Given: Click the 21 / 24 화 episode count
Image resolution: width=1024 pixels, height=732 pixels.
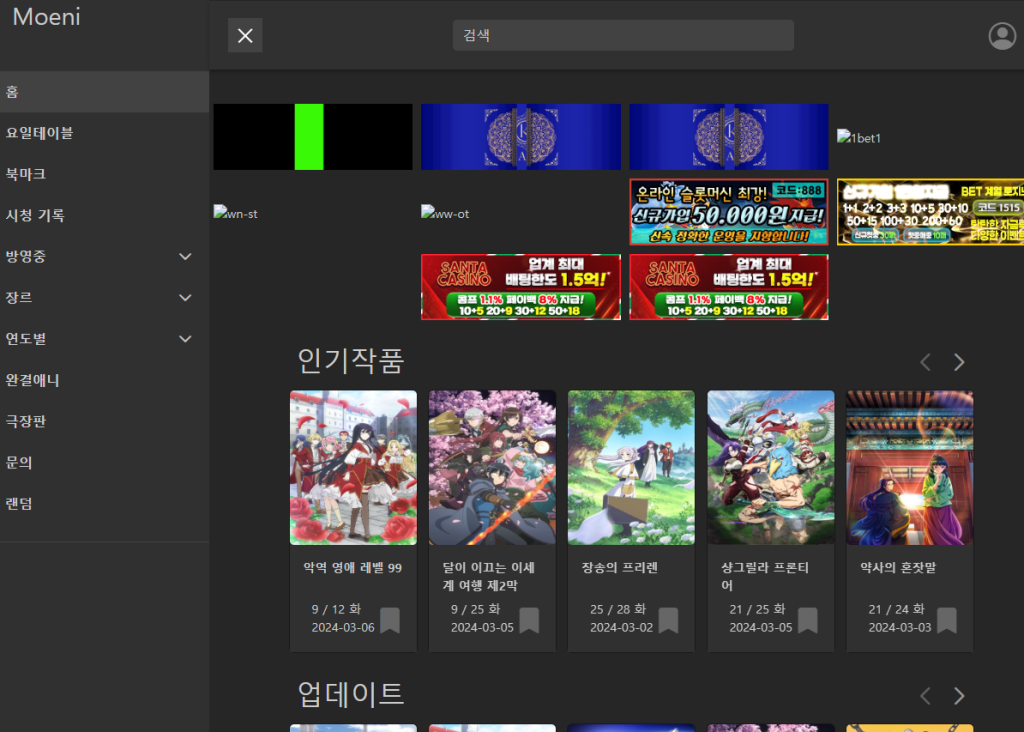Looking at the screenshot, I should 897,609.
